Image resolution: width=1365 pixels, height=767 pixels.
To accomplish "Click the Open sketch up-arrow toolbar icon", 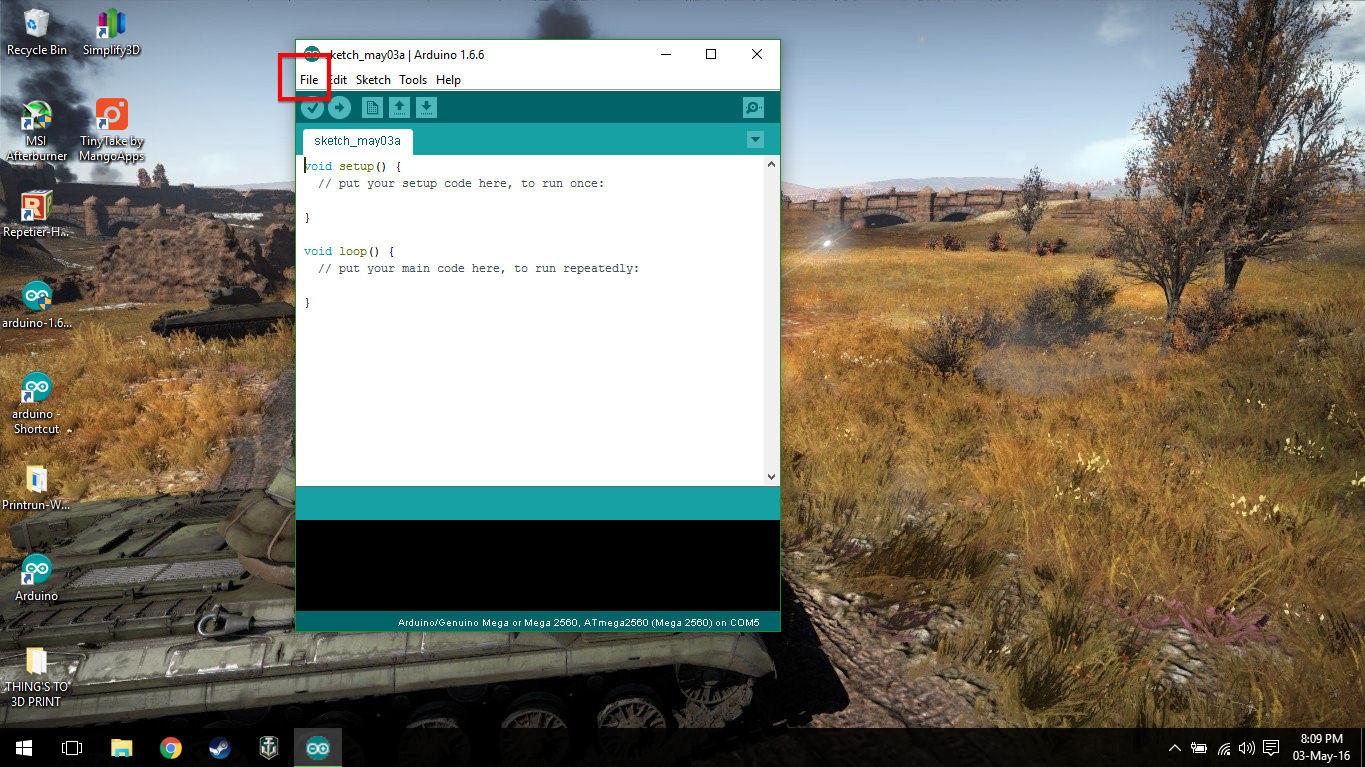I will (399, 108).
